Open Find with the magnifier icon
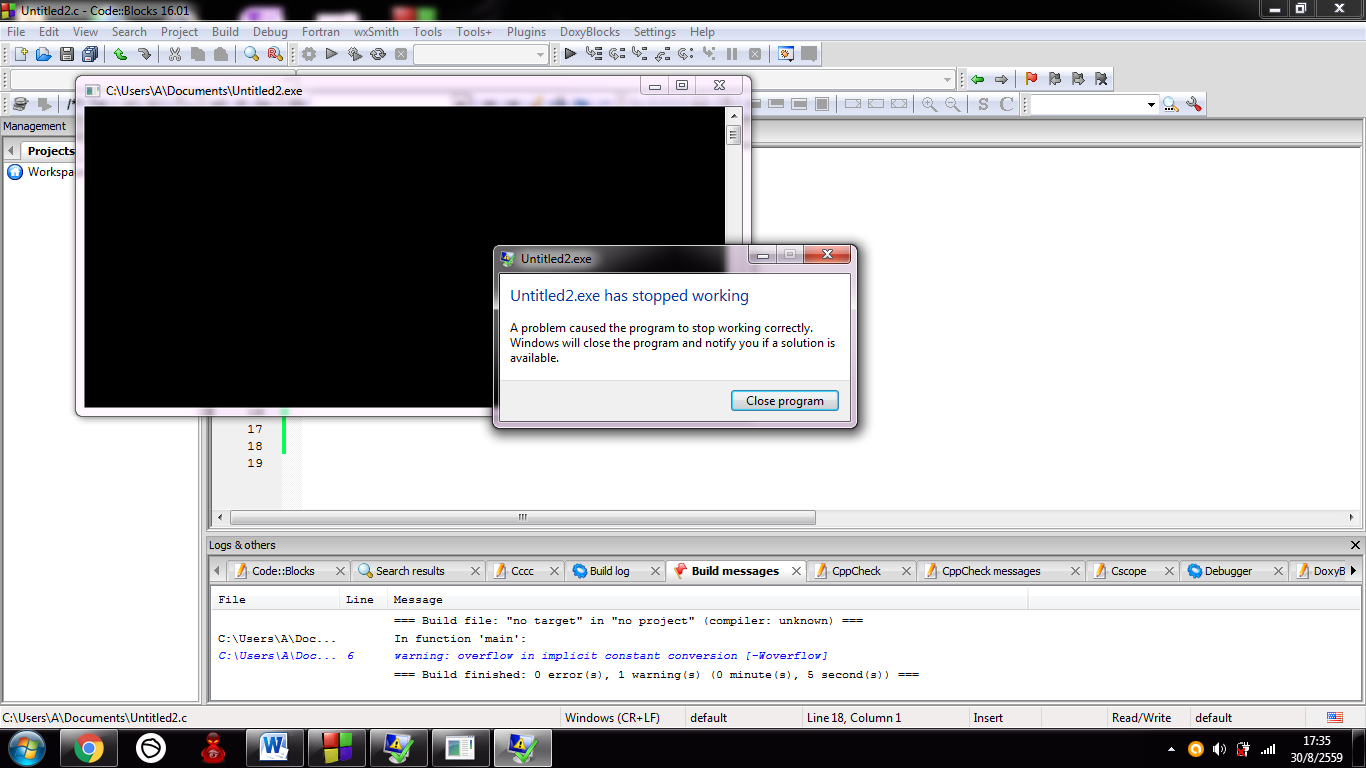This screenshot has width=1366, height=768. [252, 54]
